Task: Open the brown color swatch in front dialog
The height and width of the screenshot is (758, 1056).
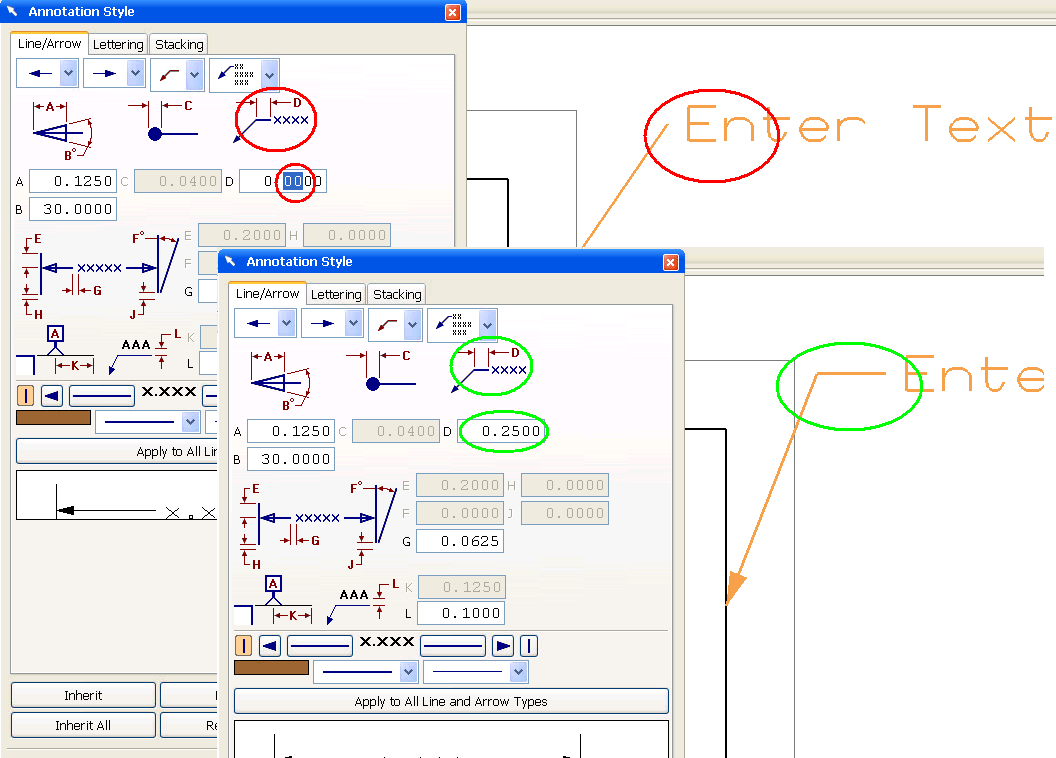Action: pos(271,668)
